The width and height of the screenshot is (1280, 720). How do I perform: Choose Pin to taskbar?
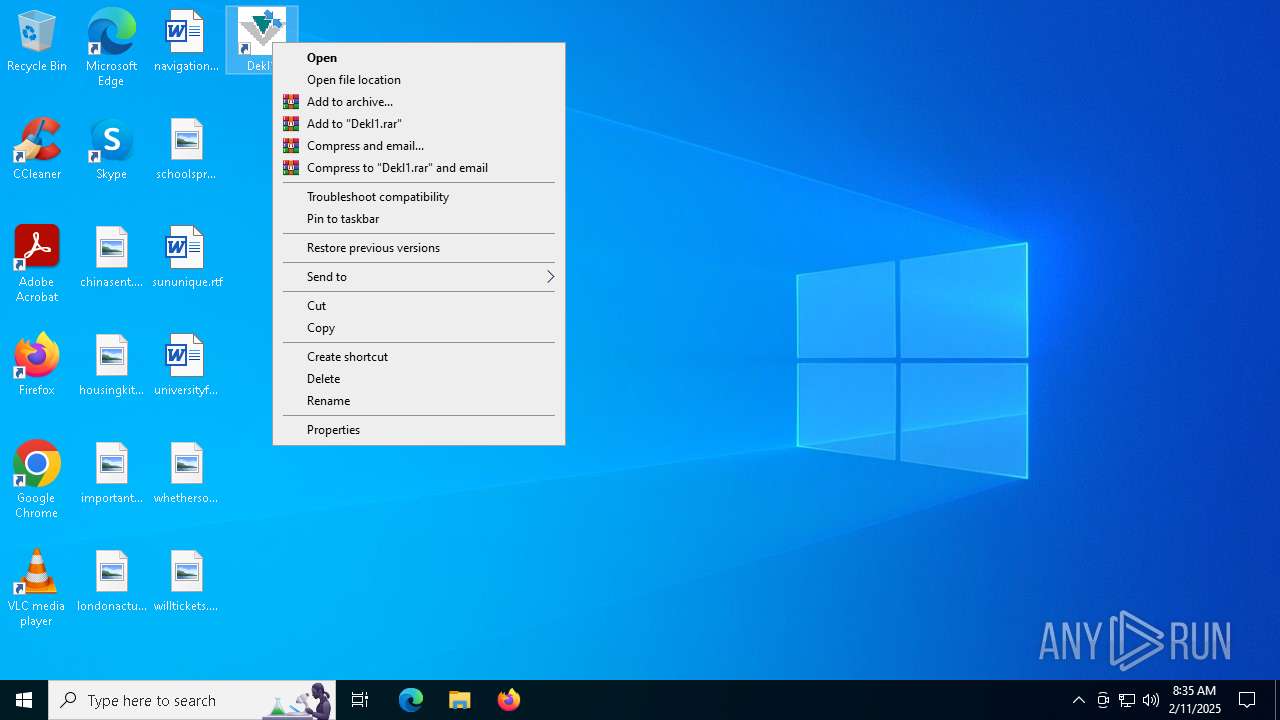418,219
